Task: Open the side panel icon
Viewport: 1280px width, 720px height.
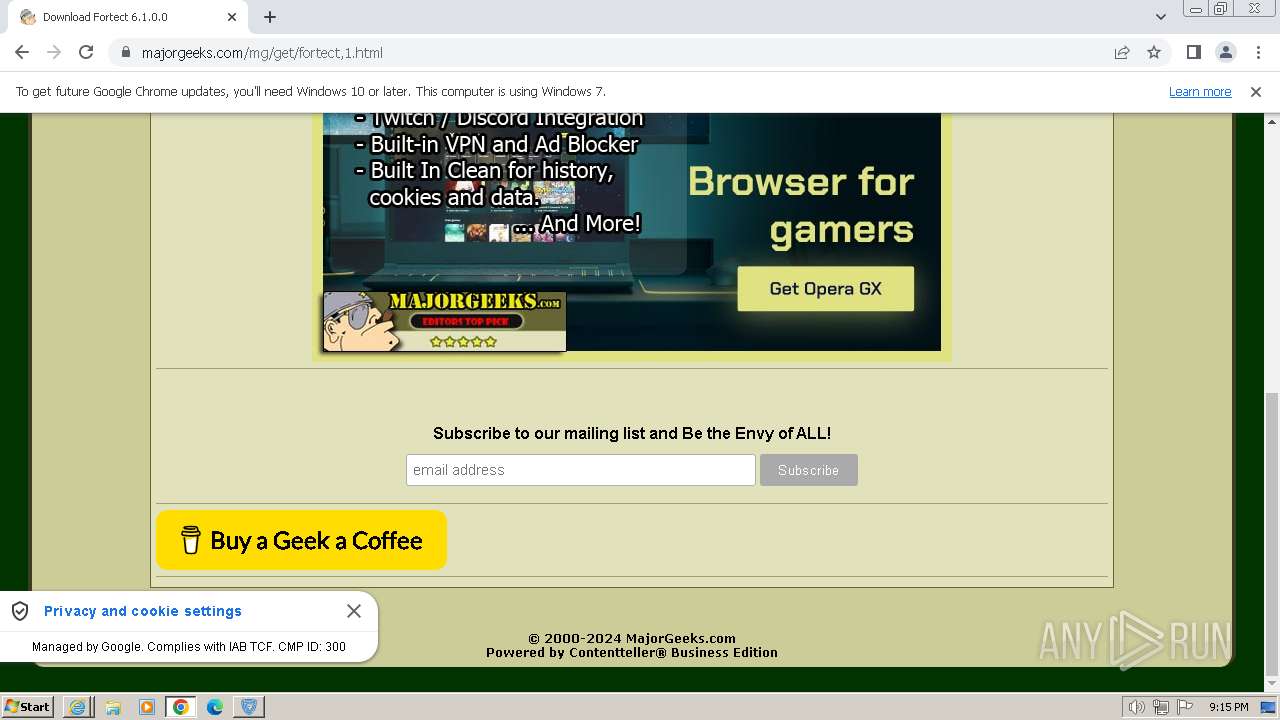Action: [x=1193, y=52]
